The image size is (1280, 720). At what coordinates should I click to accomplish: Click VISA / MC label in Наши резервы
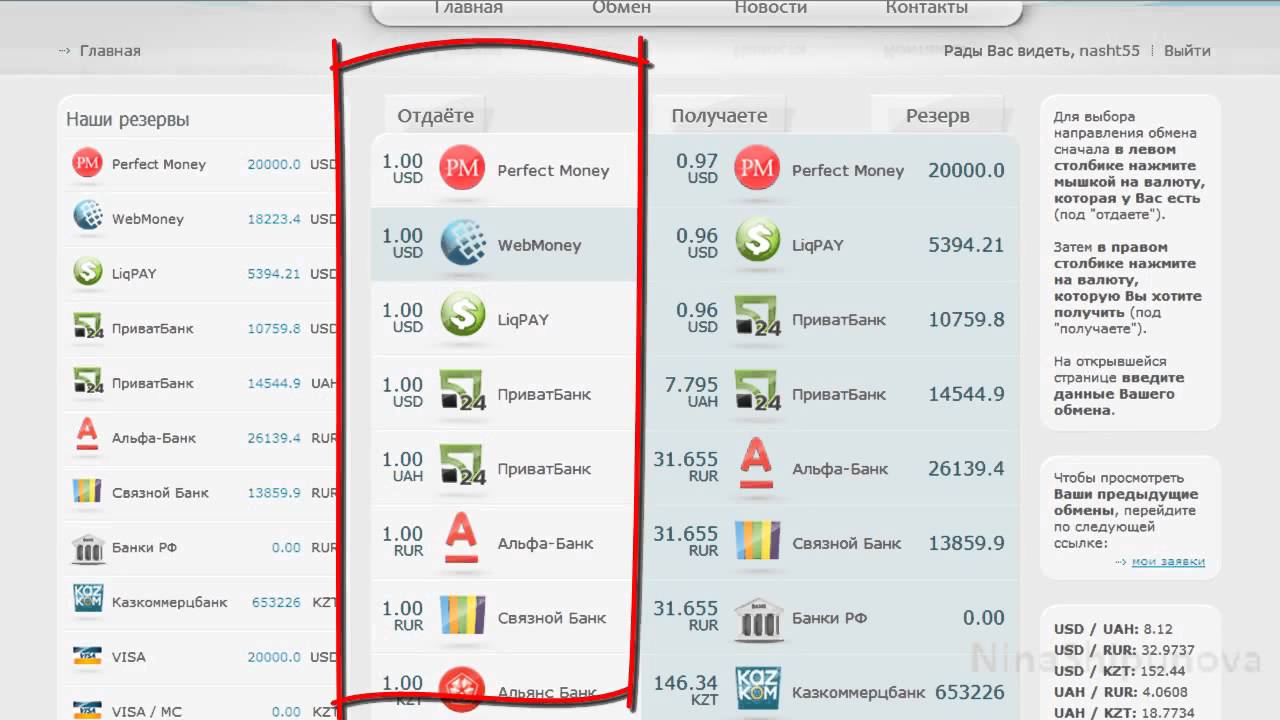point(145,712)
